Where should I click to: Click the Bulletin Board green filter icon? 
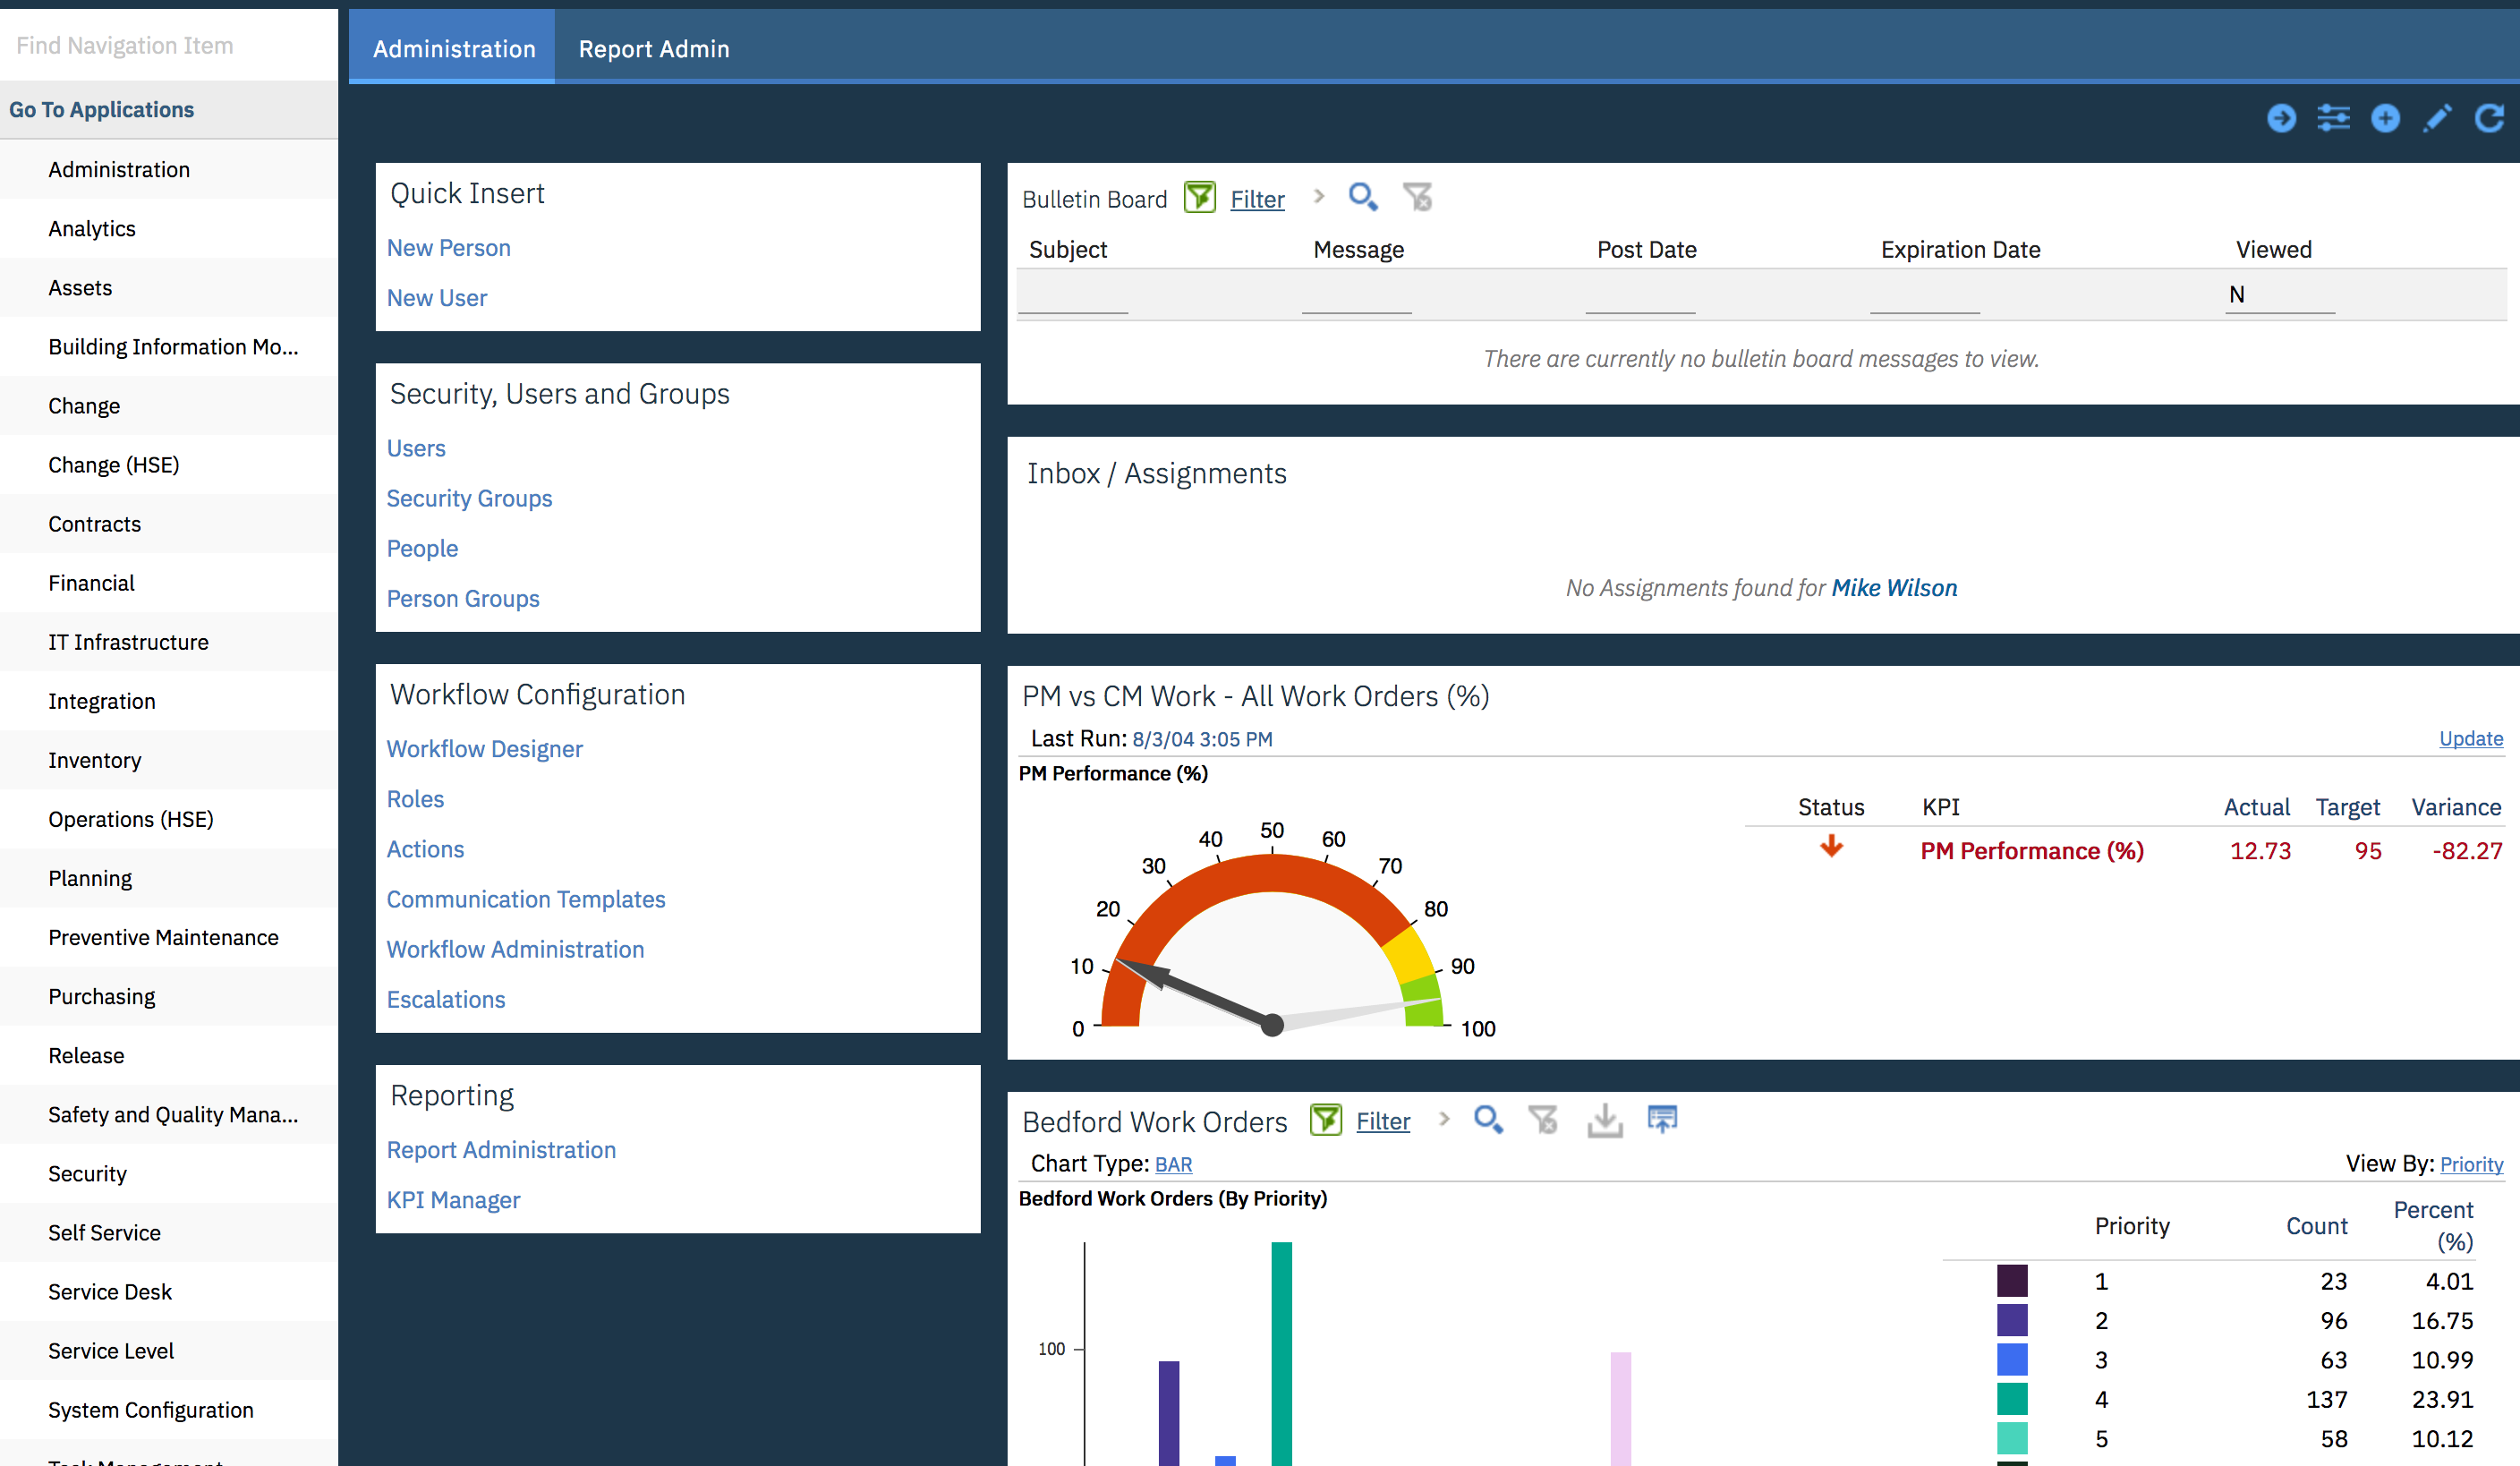click(1199, 197)
